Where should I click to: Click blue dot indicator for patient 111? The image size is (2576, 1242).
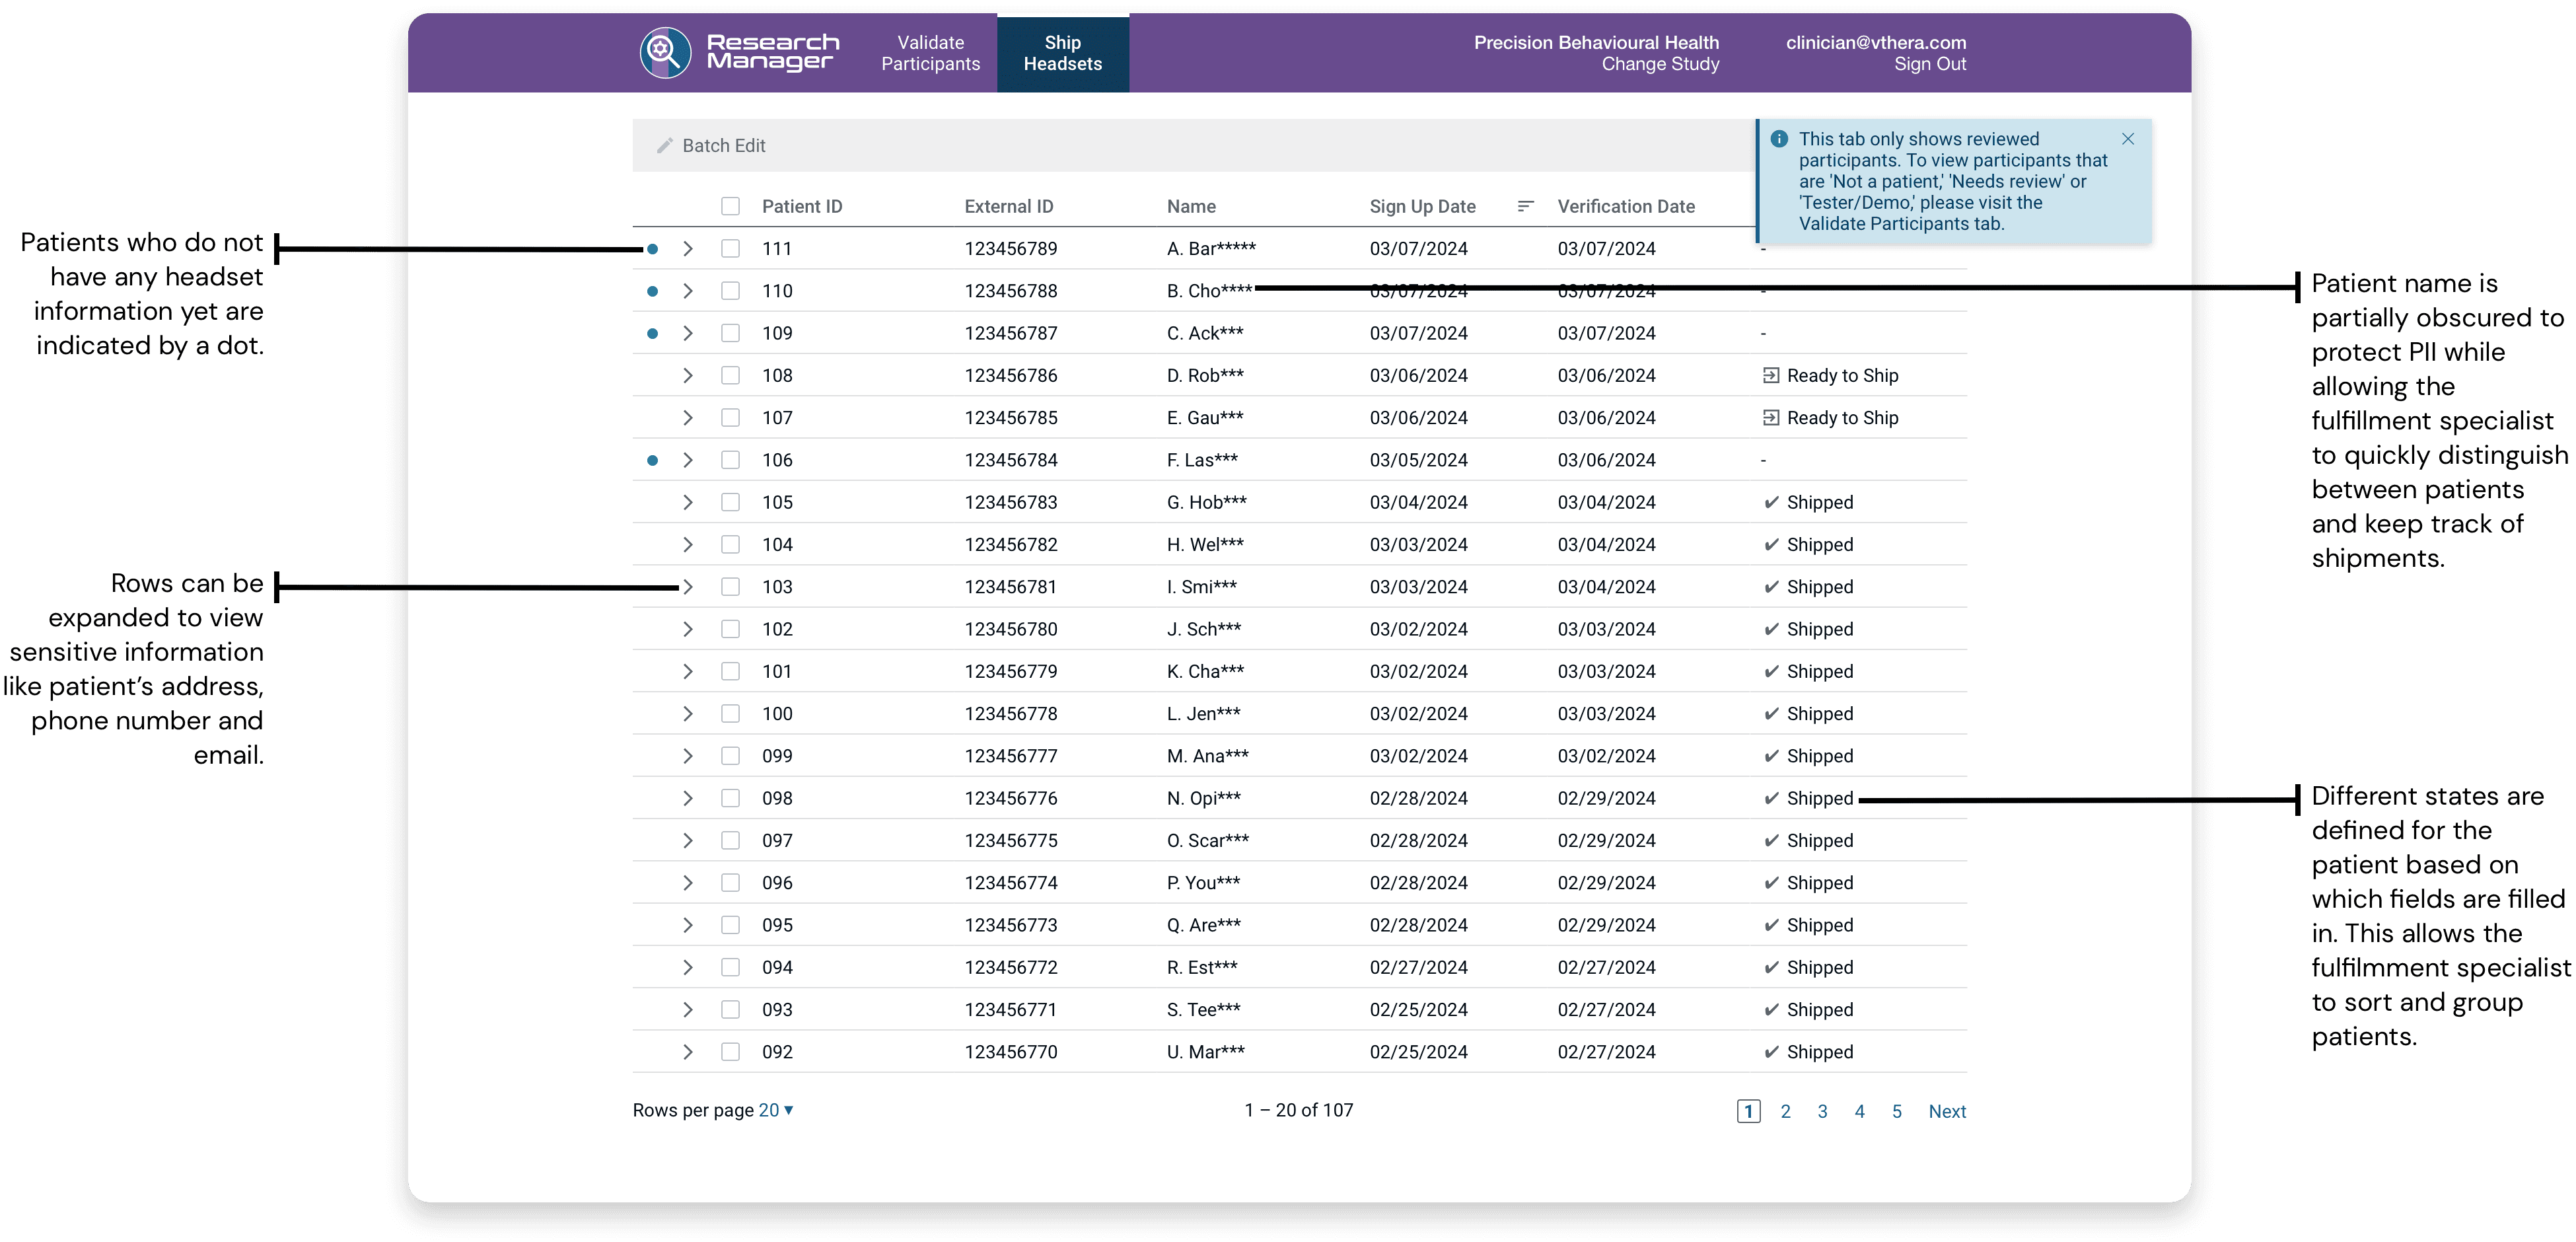click(x=652, y=249)
